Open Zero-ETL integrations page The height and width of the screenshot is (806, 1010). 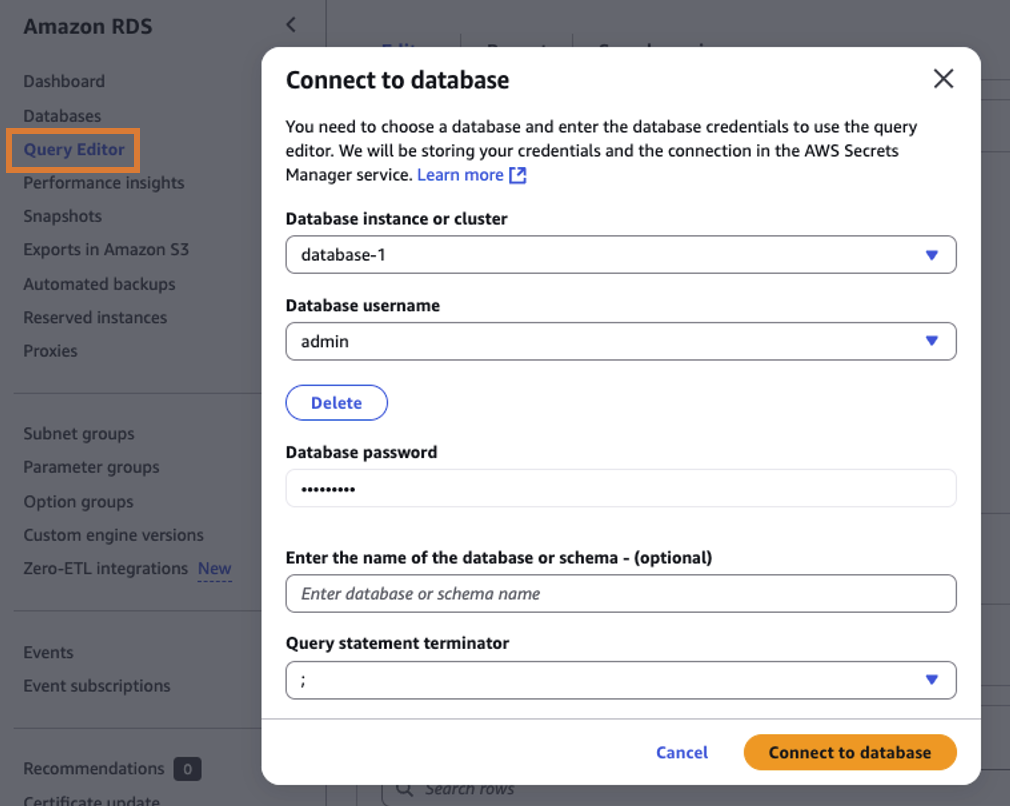pos(106,569)
